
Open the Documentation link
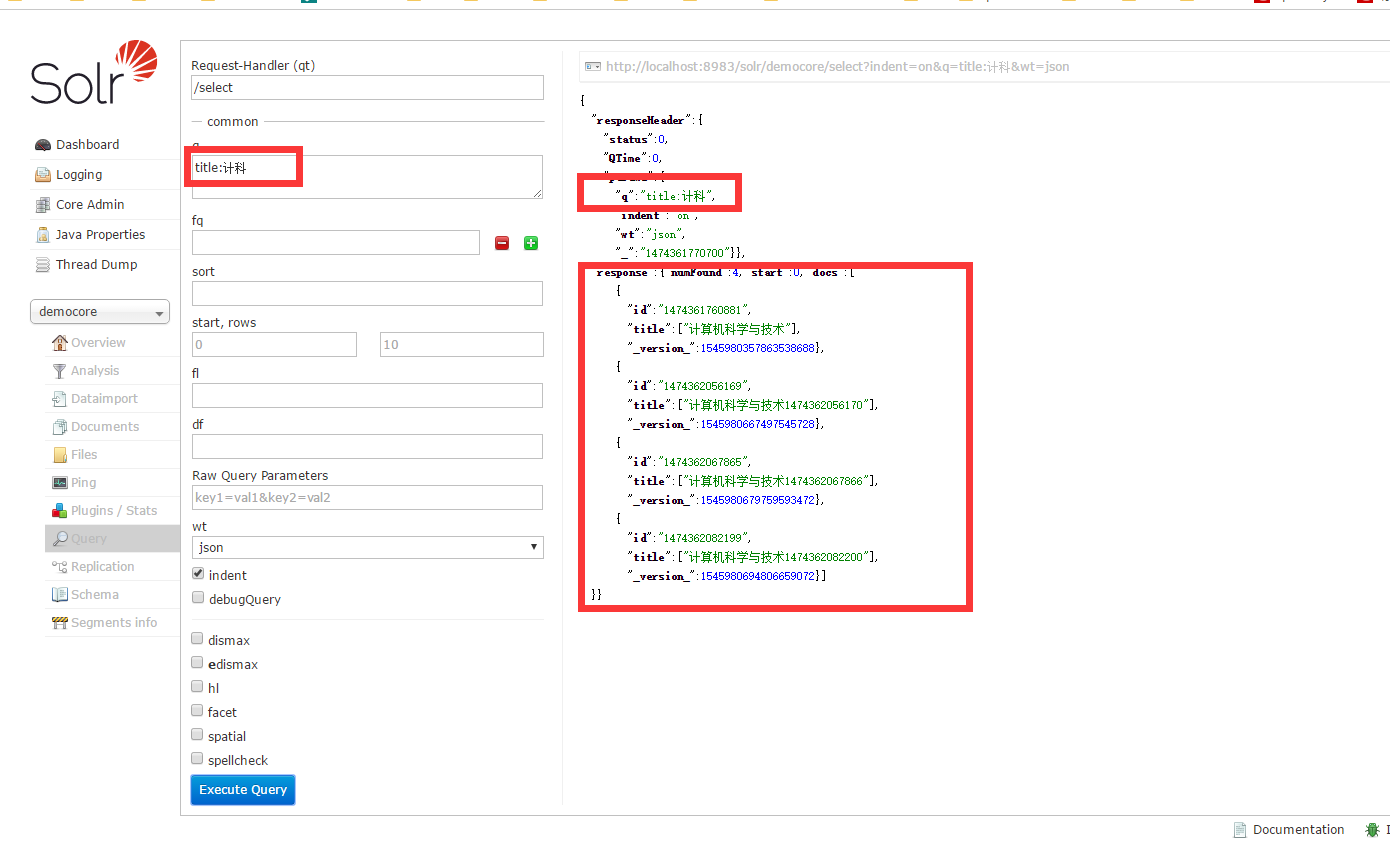coord(1298,830)
